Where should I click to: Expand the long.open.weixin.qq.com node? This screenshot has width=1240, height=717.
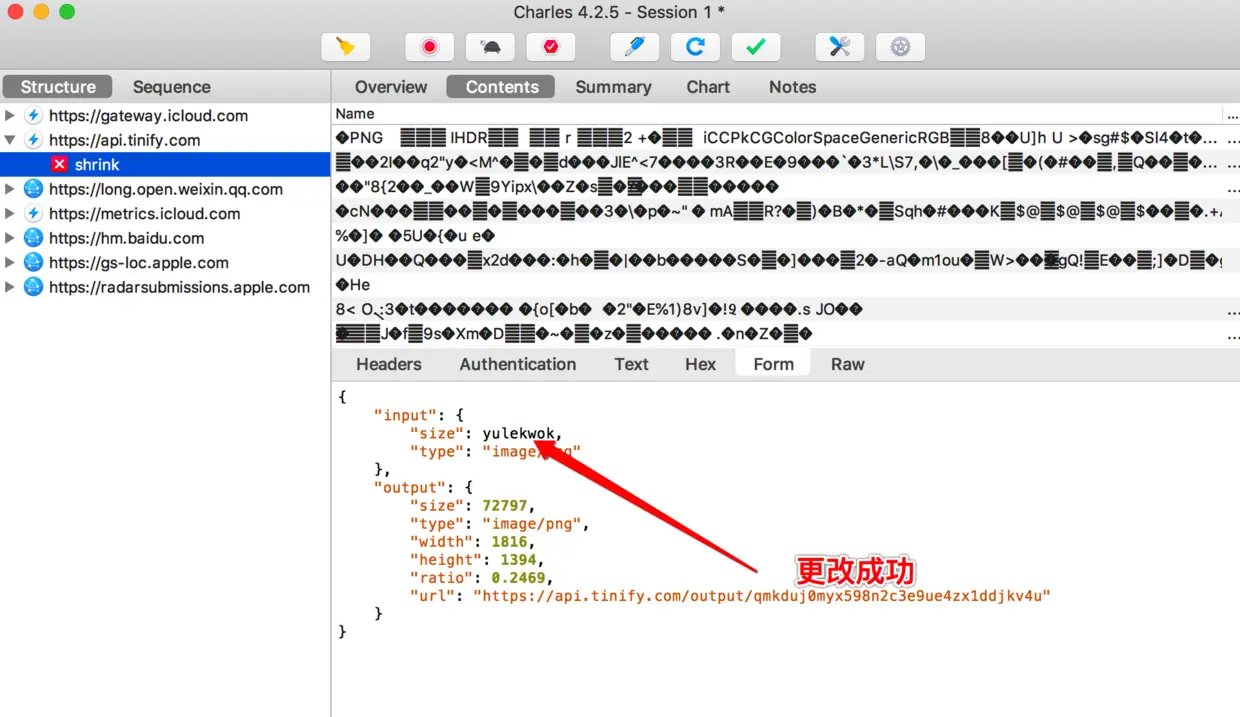10,189
